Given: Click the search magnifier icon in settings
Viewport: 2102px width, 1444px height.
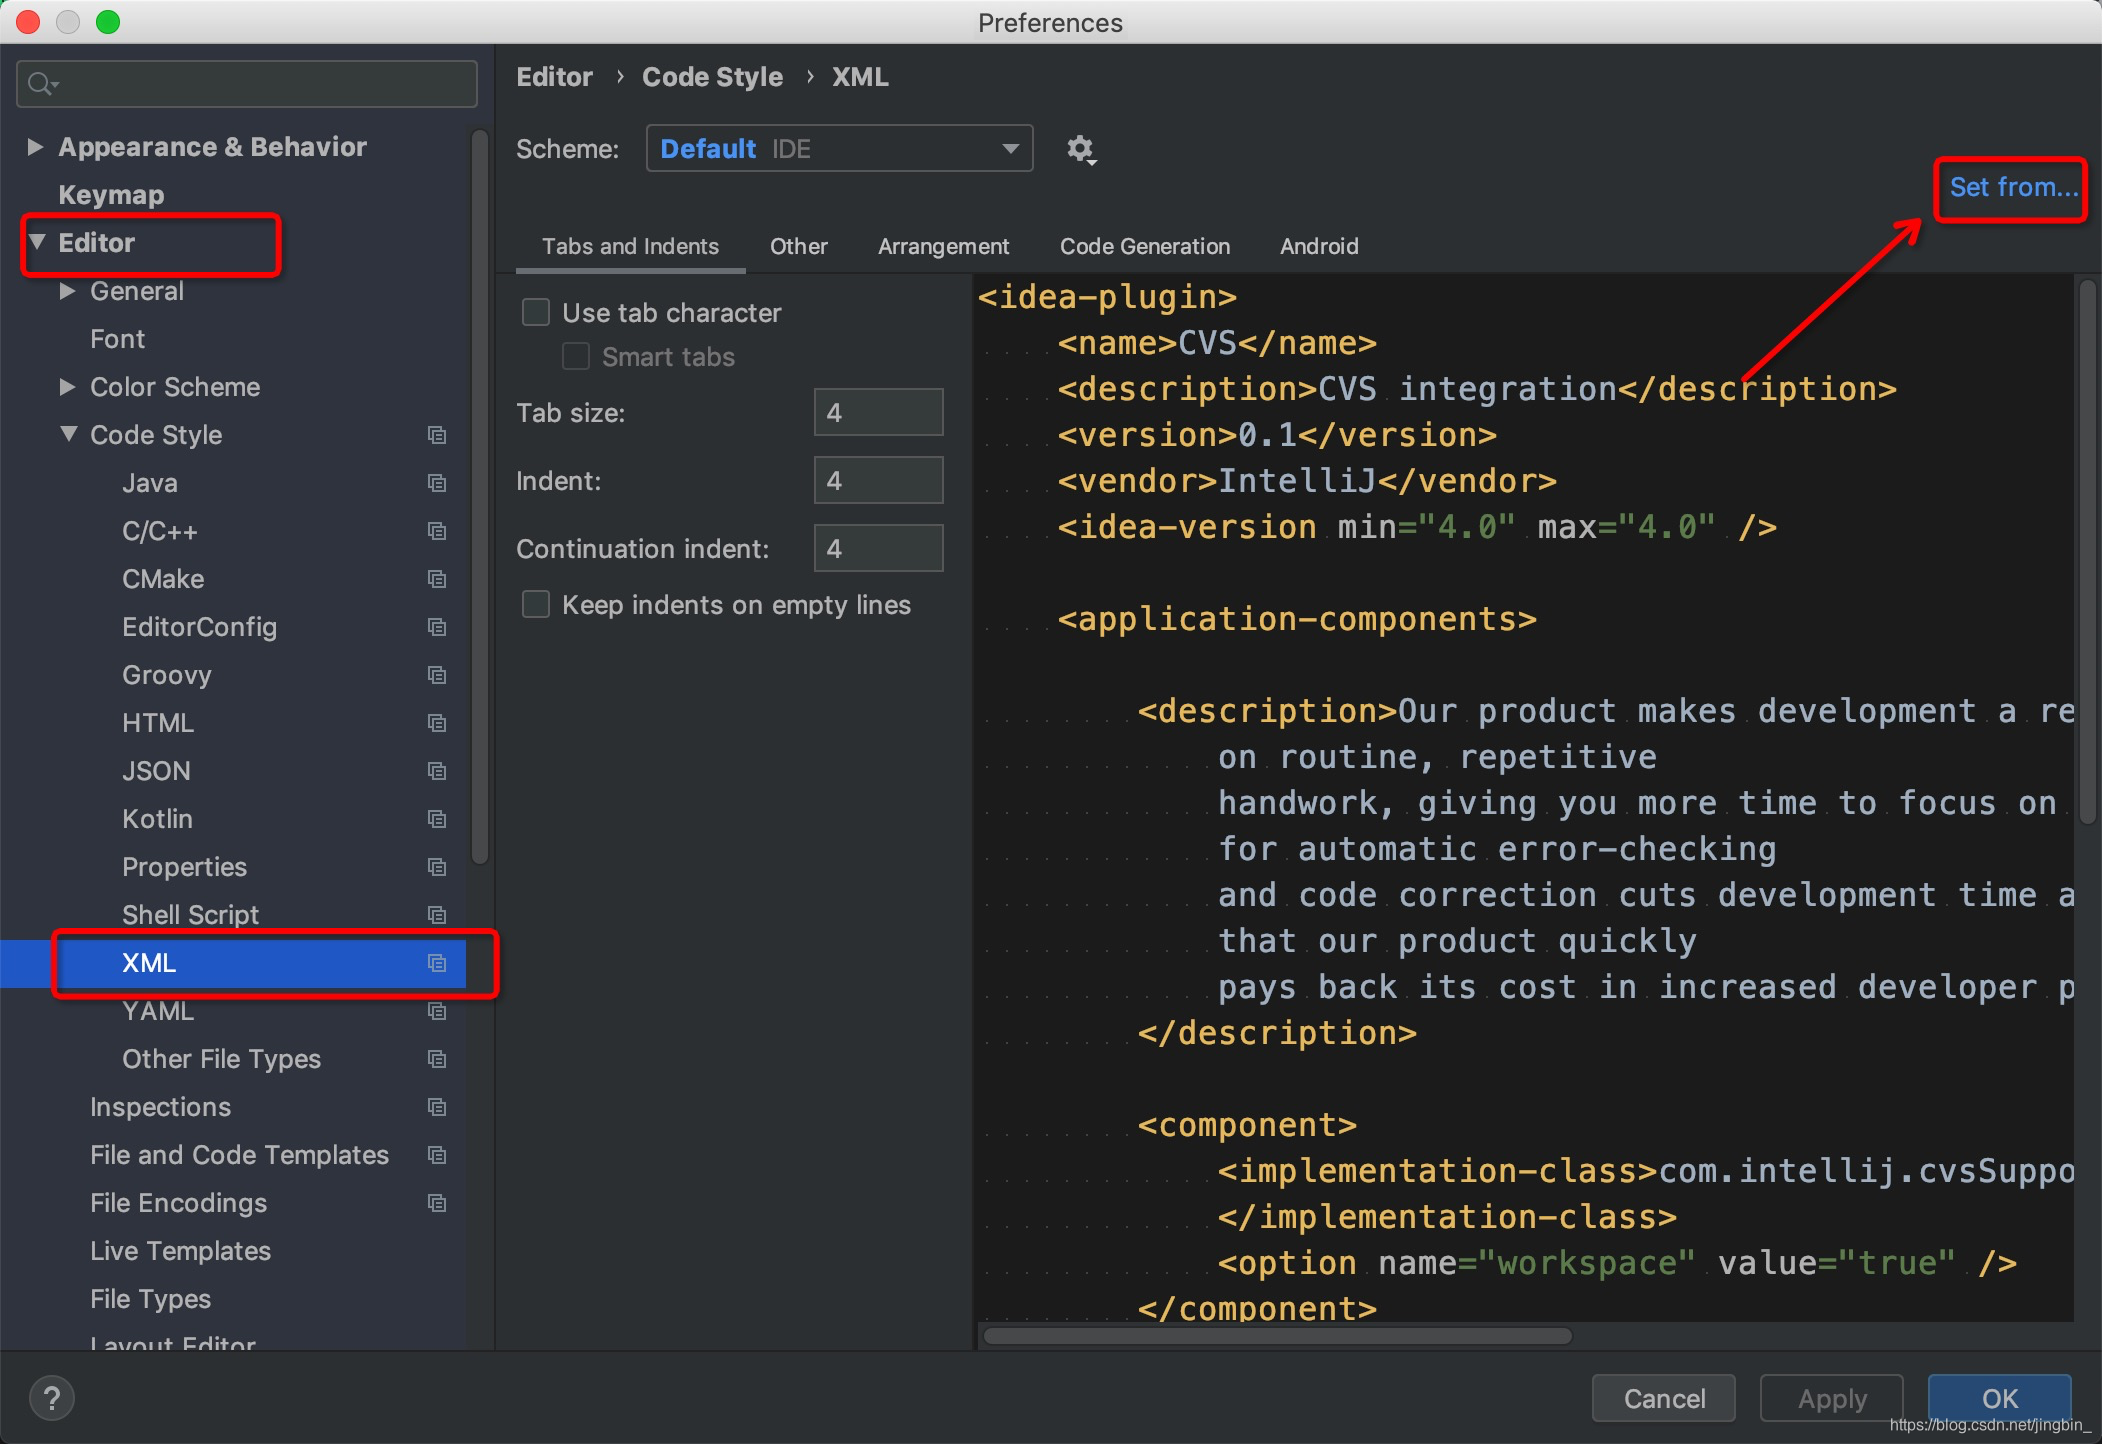Looking at the screenshot, I should 42,84.
